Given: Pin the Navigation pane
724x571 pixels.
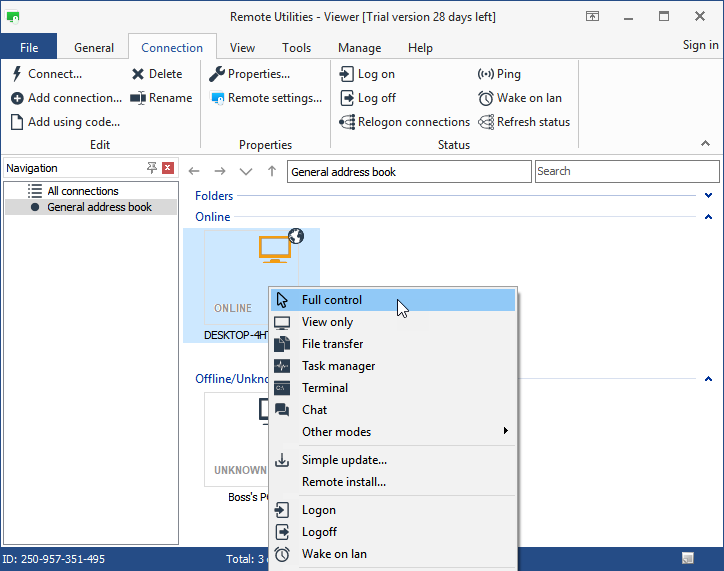Looking at the screenshot, I should coord(151,168).
